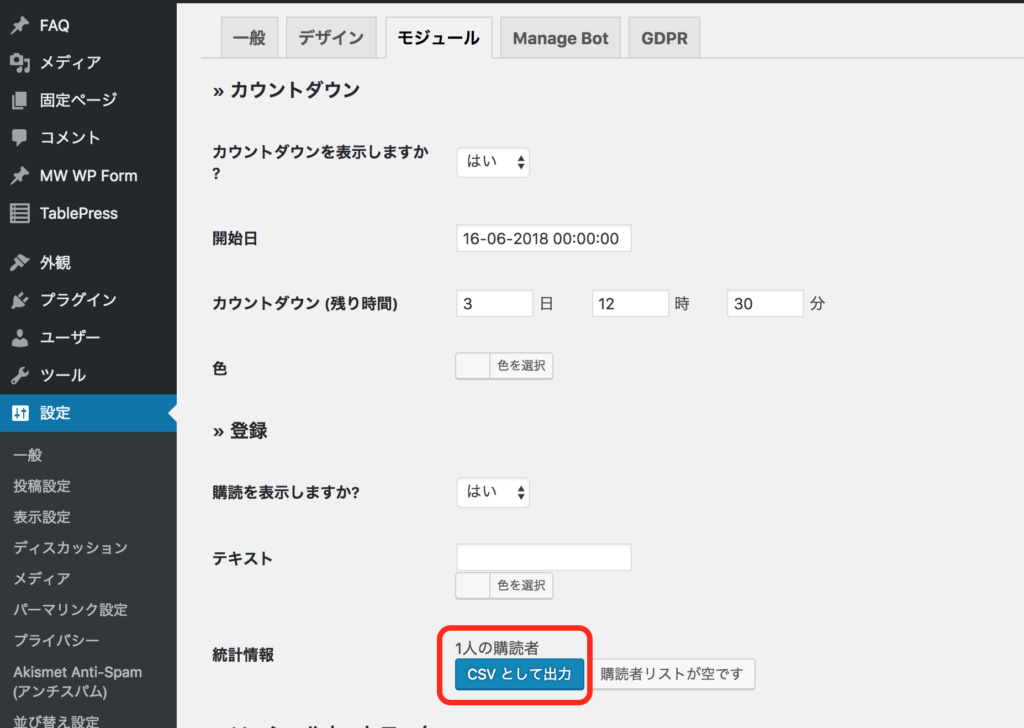Viewport: 1024px width, 728px height.
Task: Open the GDPR tab
Action: click(x=663, y=39)
